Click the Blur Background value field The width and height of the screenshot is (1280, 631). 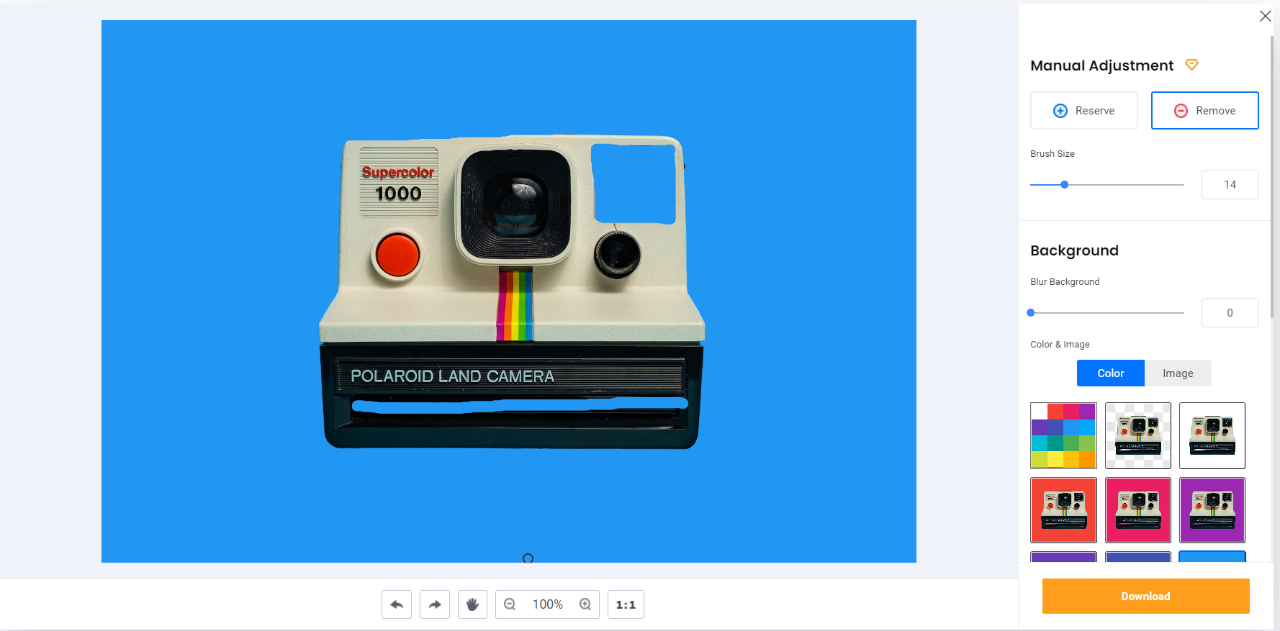1230,312
